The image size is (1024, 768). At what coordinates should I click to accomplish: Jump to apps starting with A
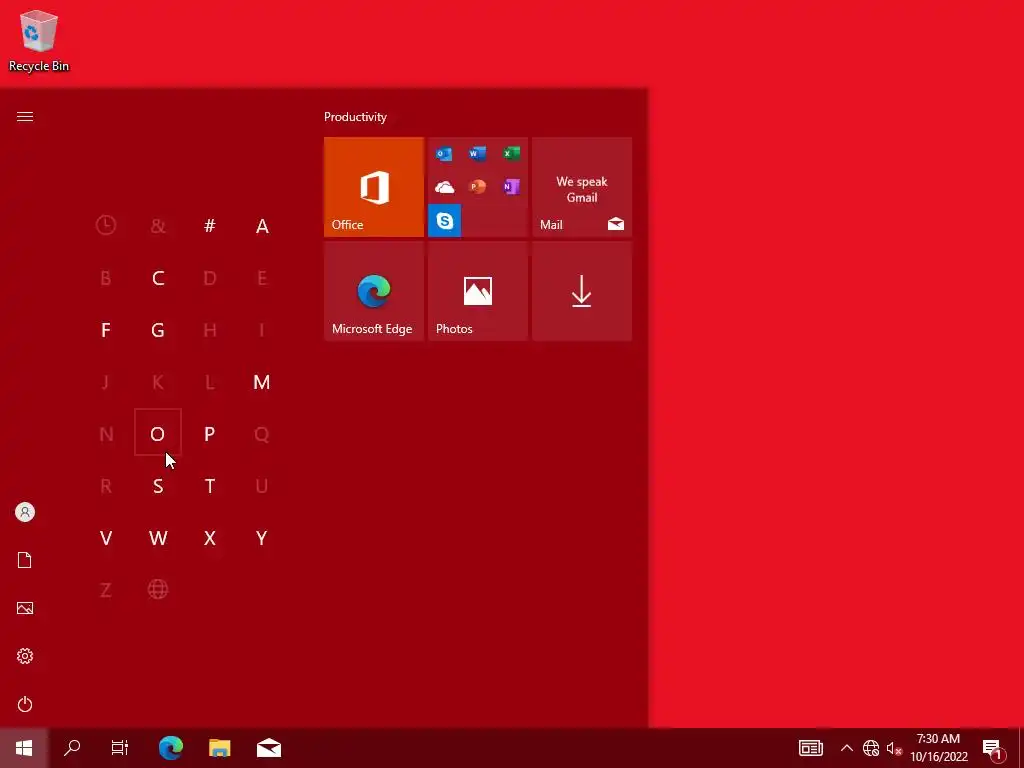pos(262,226)
